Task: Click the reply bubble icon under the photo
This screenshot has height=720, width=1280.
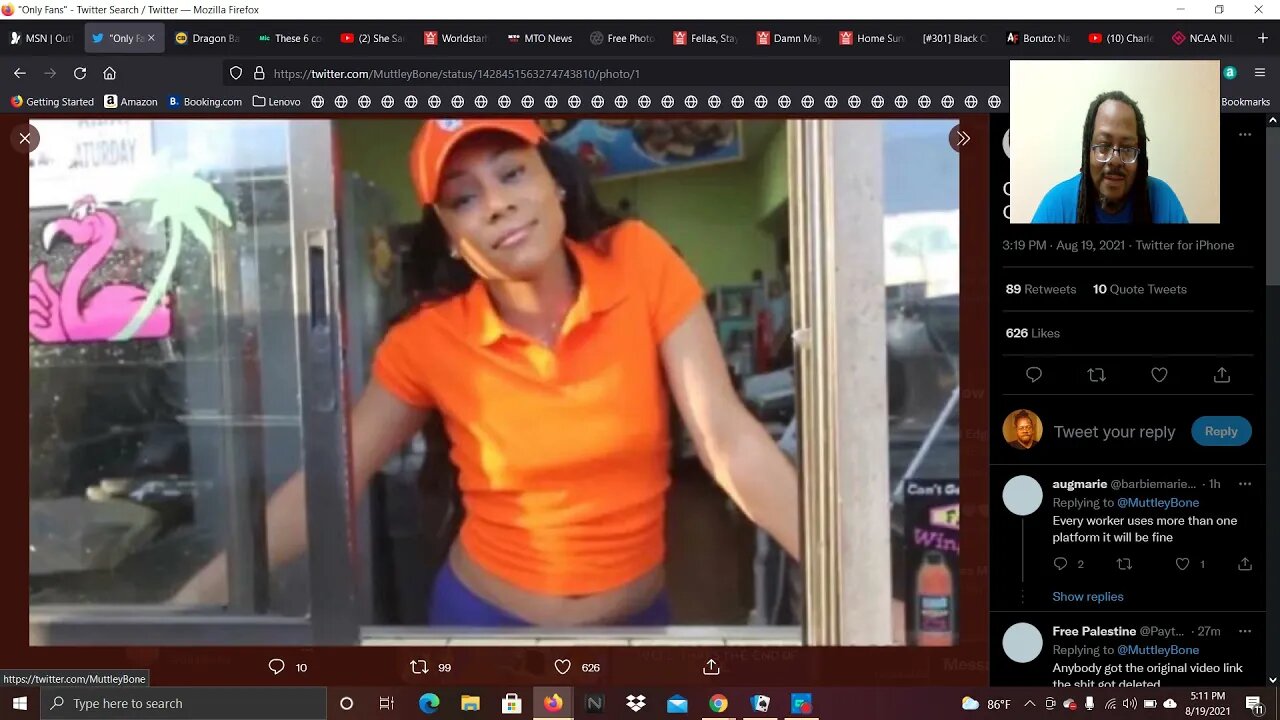Action: (277, 667)
